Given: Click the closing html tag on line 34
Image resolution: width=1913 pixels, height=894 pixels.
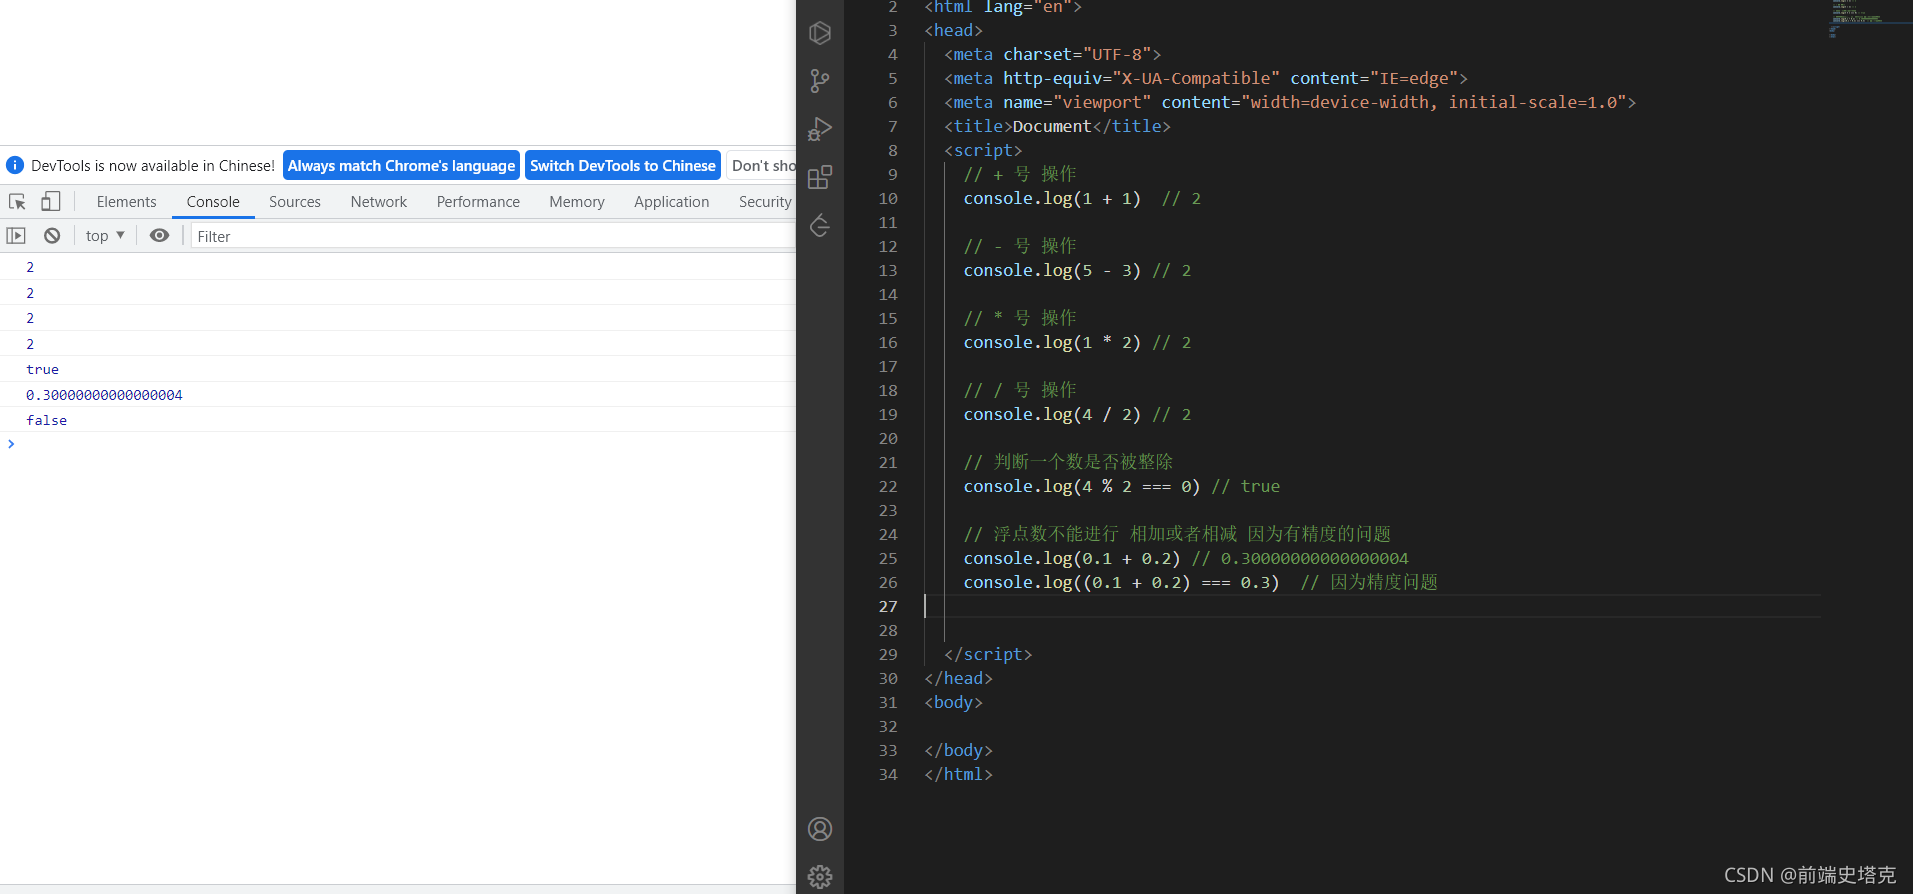Looking at the screenshot, I should 958,774.
